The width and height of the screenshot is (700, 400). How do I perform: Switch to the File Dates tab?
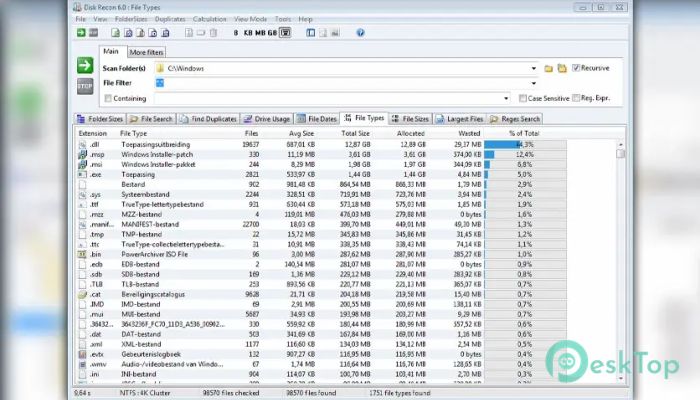click(317, 119)
